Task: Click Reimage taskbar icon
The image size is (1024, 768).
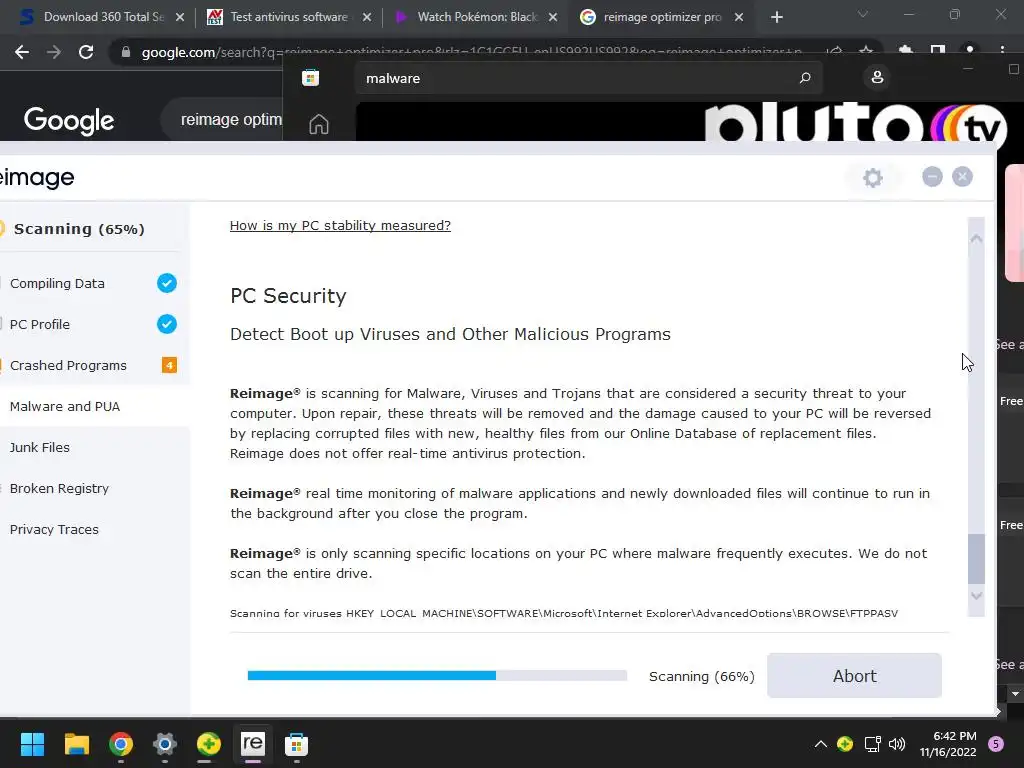Action: (252, 744)
